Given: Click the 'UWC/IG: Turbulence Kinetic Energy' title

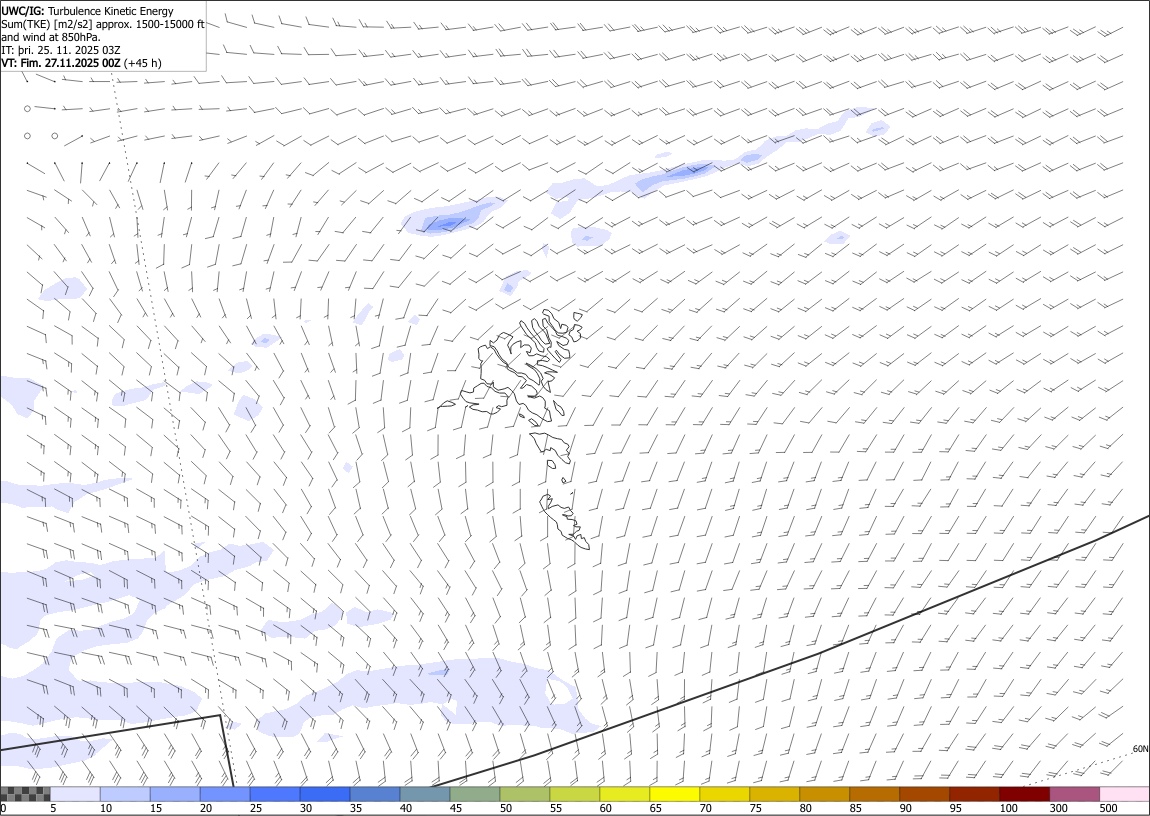Looking at the screenshot, I should (88, 11).
